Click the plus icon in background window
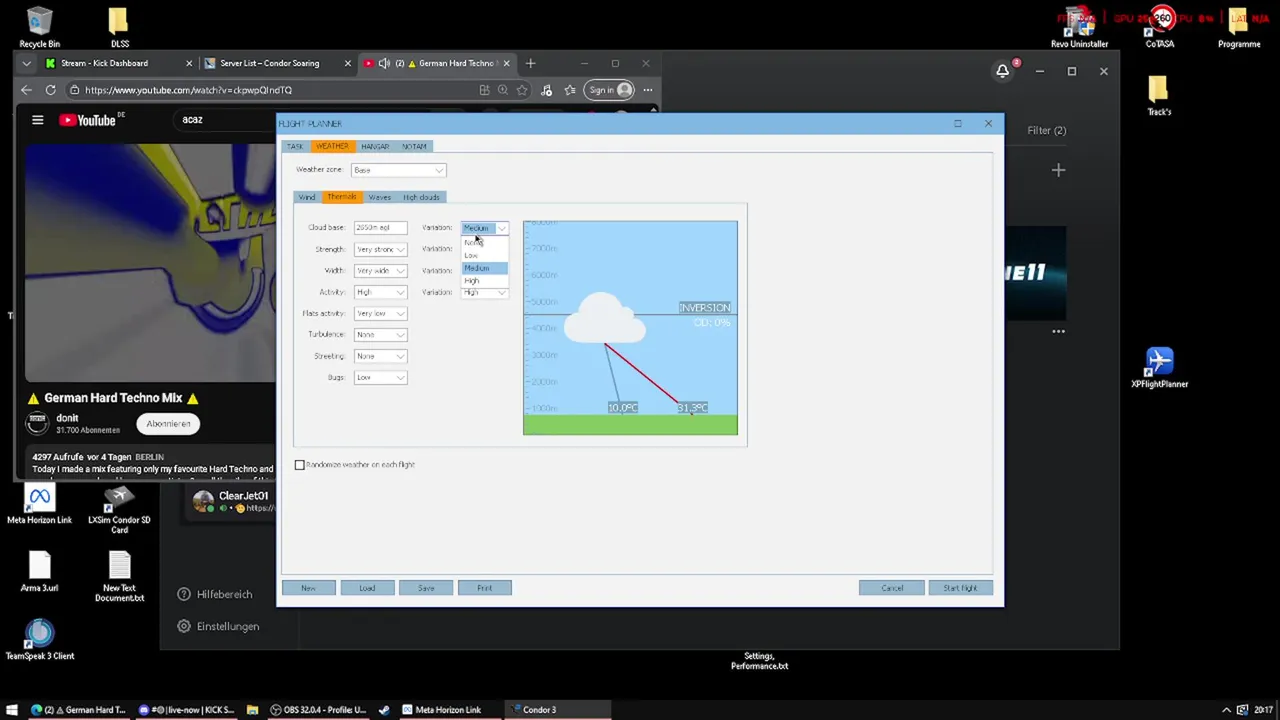This screenshot has width=1280, height=720. click(1058, 170)
